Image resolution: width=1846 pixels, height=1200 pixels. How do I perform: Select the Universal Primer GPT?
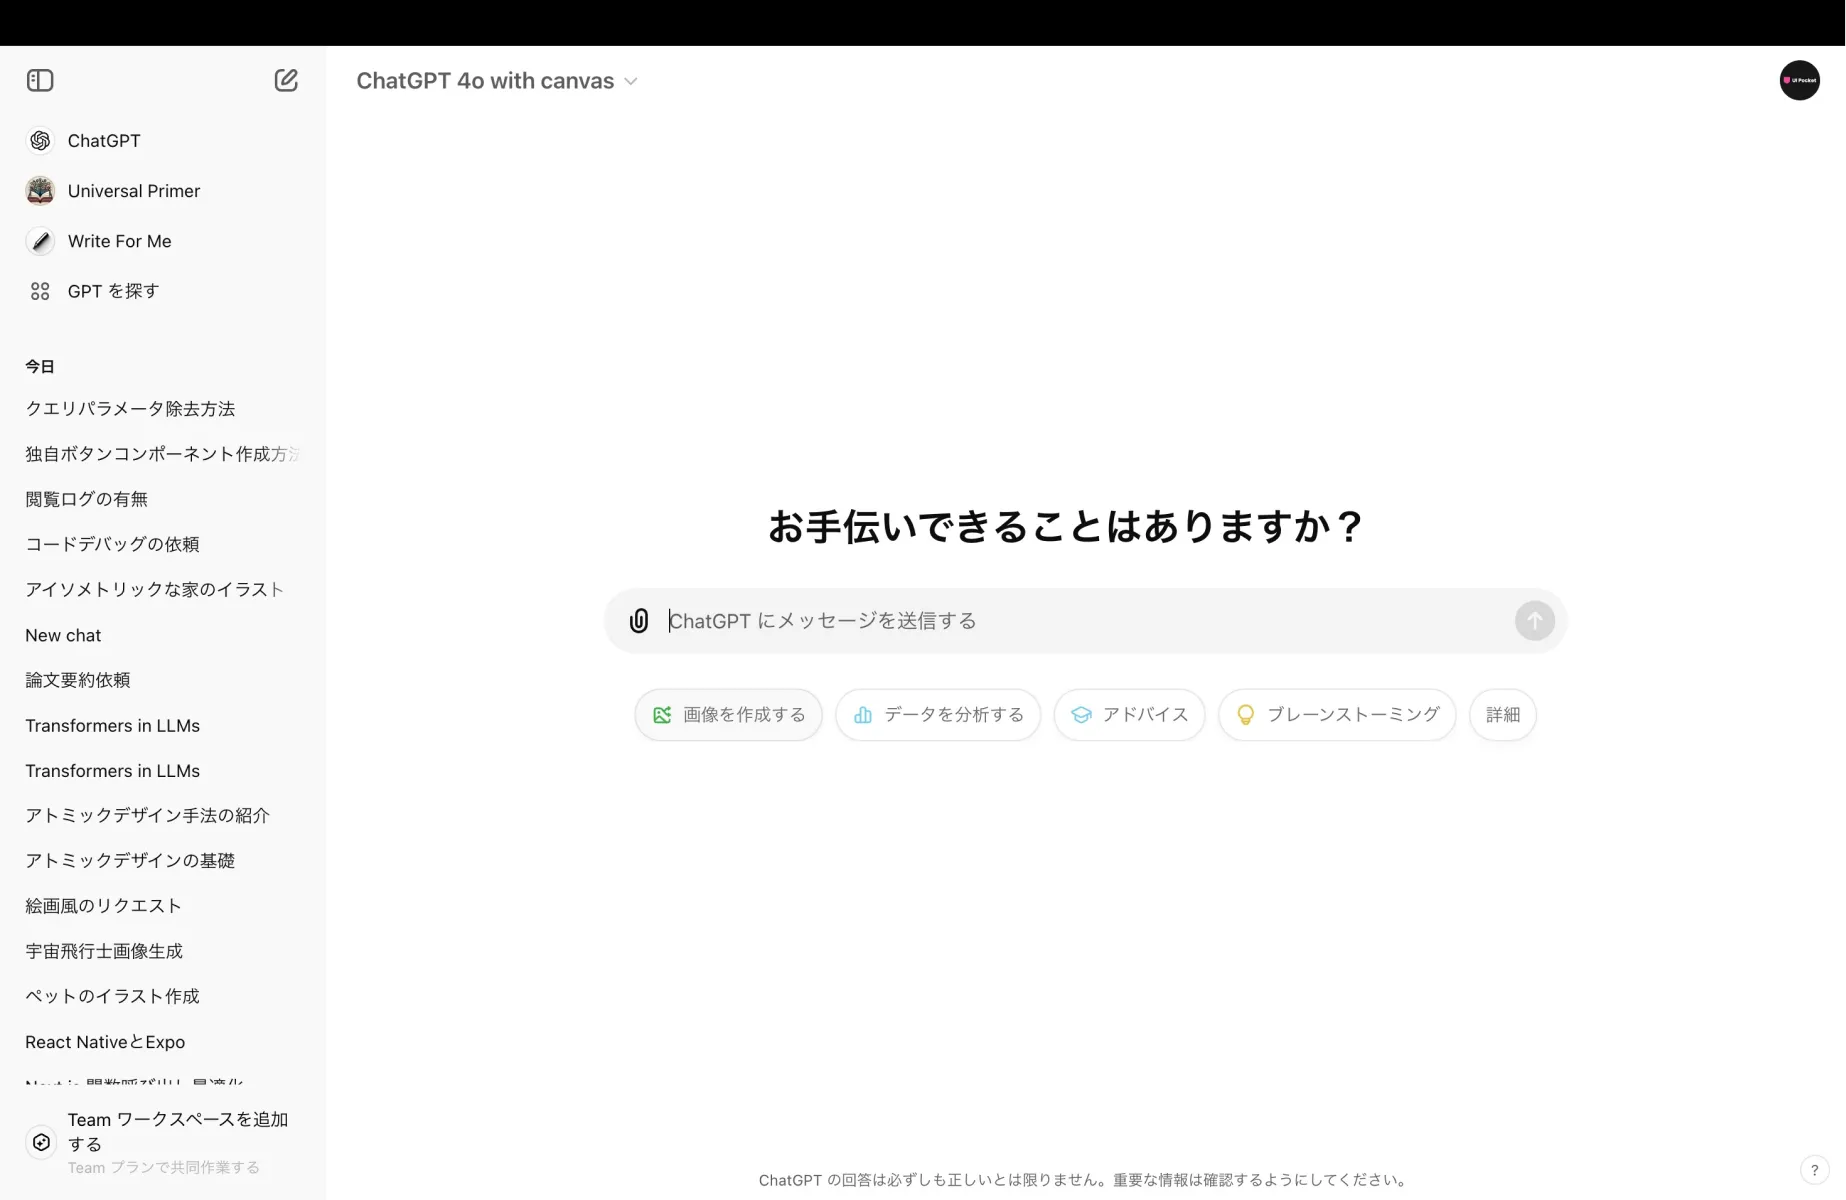134,190
